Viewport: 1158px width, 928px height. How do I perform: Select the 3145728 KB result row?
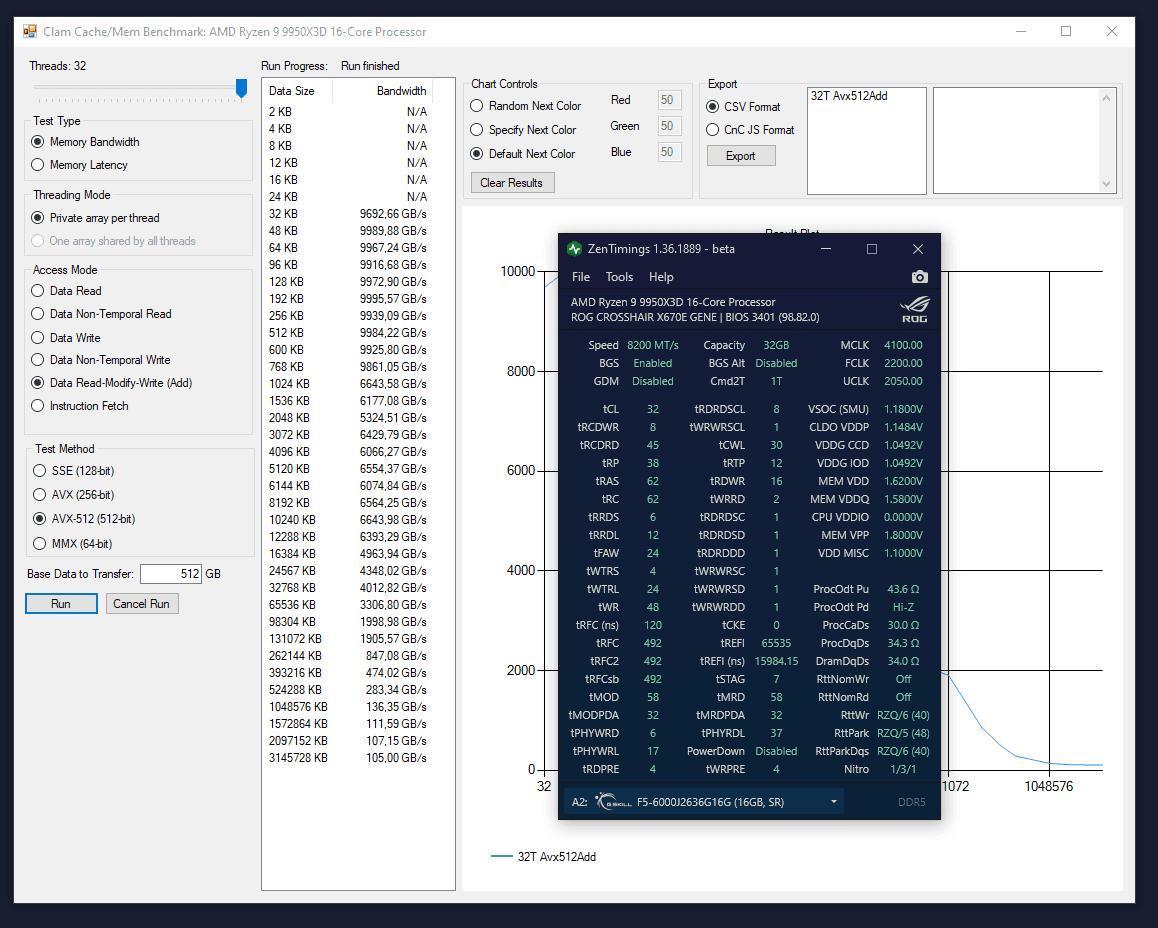point(348,757)
